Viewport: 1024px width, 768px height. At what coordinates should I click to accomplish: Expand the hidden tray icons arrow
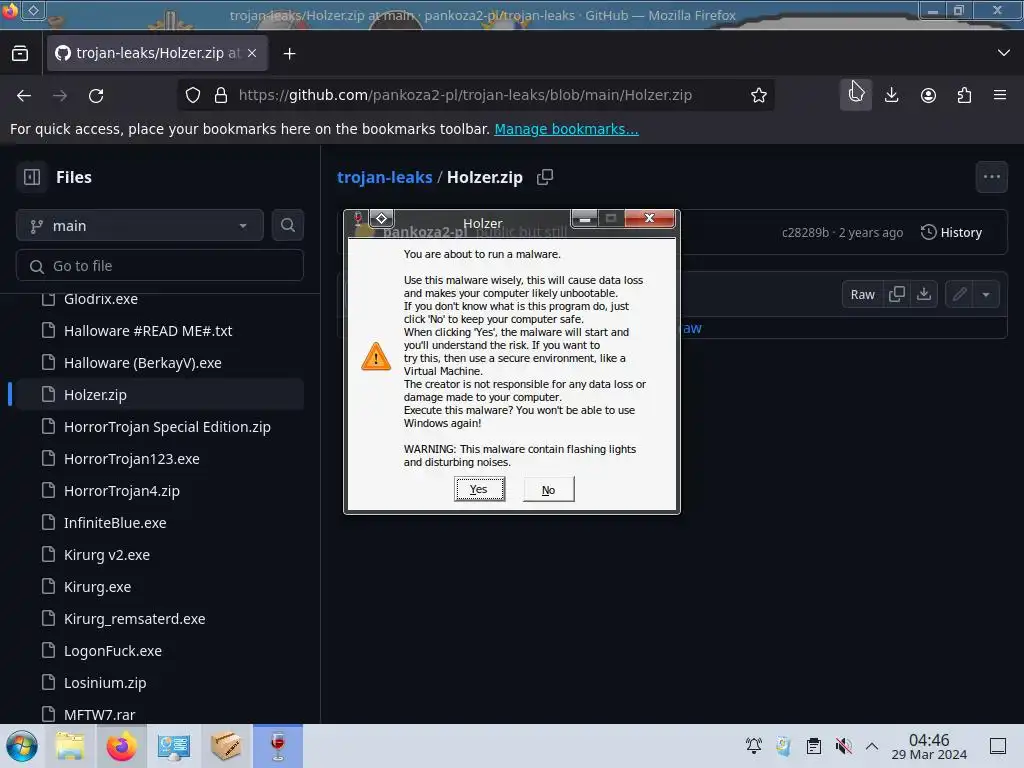coord(872,746)
